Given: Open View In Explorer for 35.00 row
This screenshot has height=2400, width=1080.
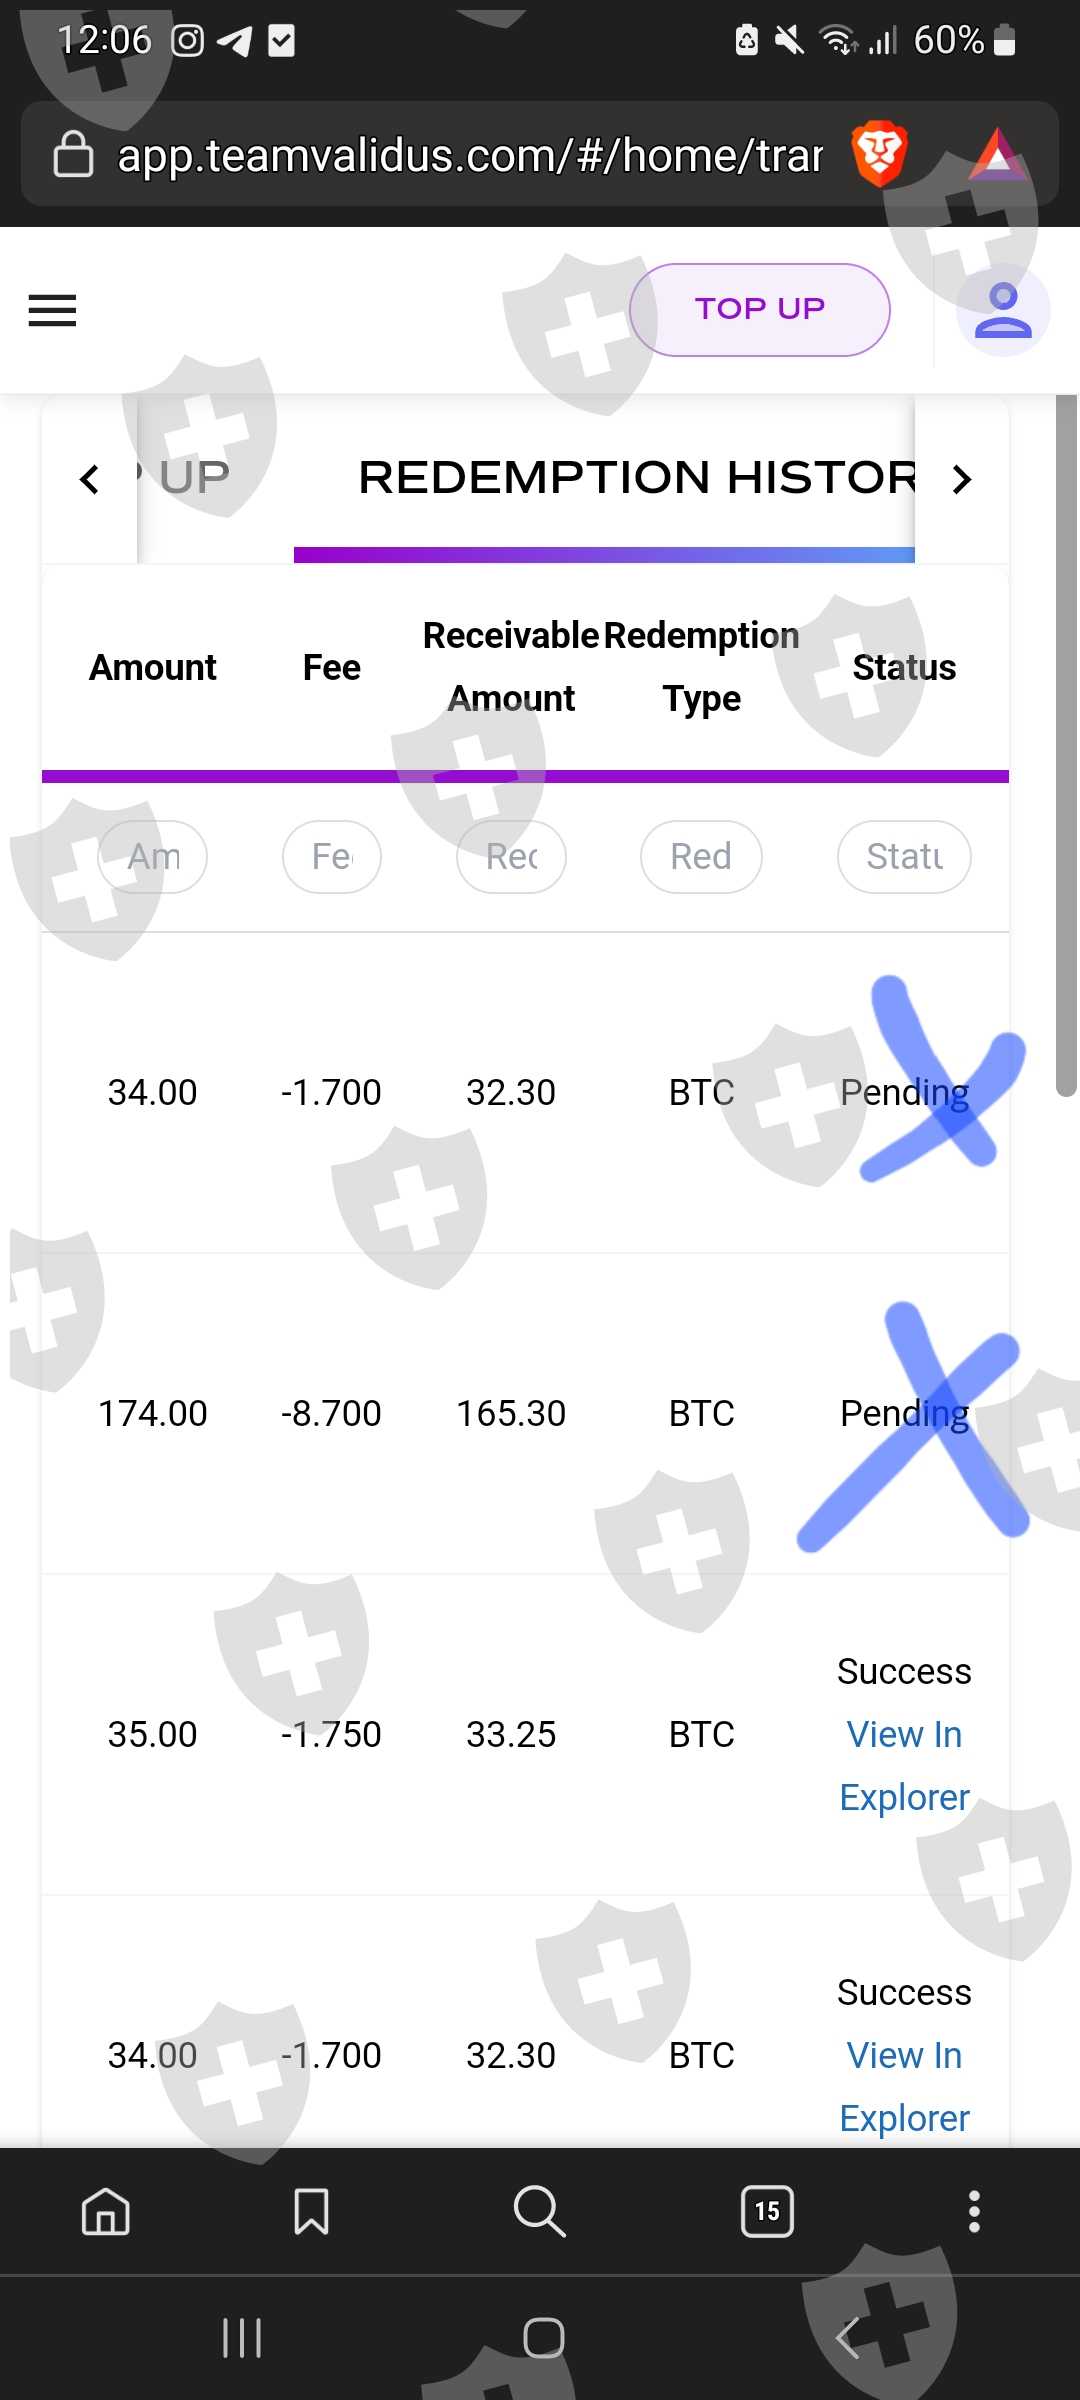Looking at the screenshot, I should [x=904, y=1765].
